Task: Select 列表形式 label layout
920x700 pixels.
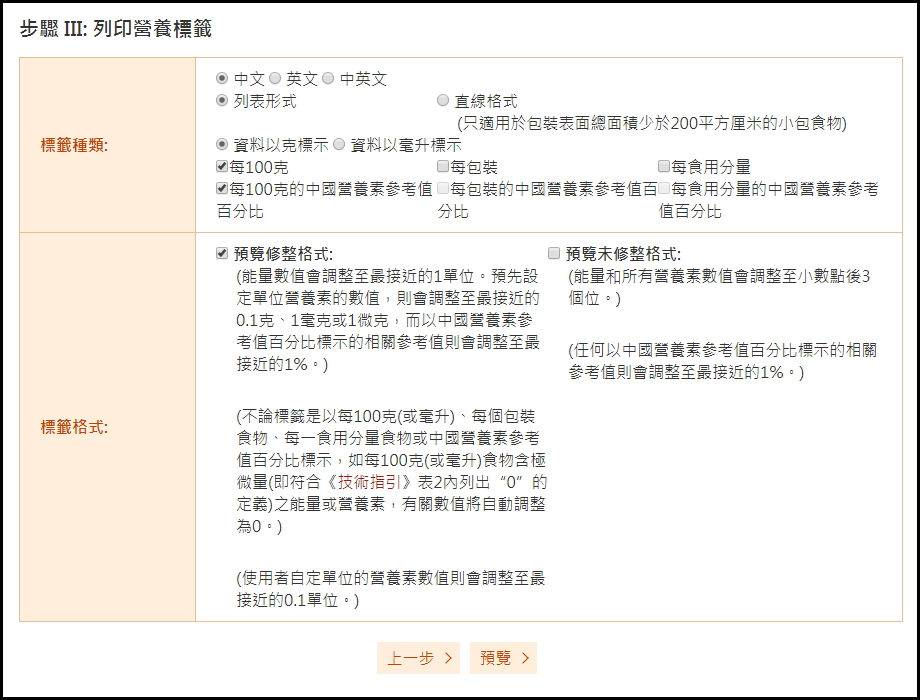Action: pyautogui.click(x=222, y=101)
